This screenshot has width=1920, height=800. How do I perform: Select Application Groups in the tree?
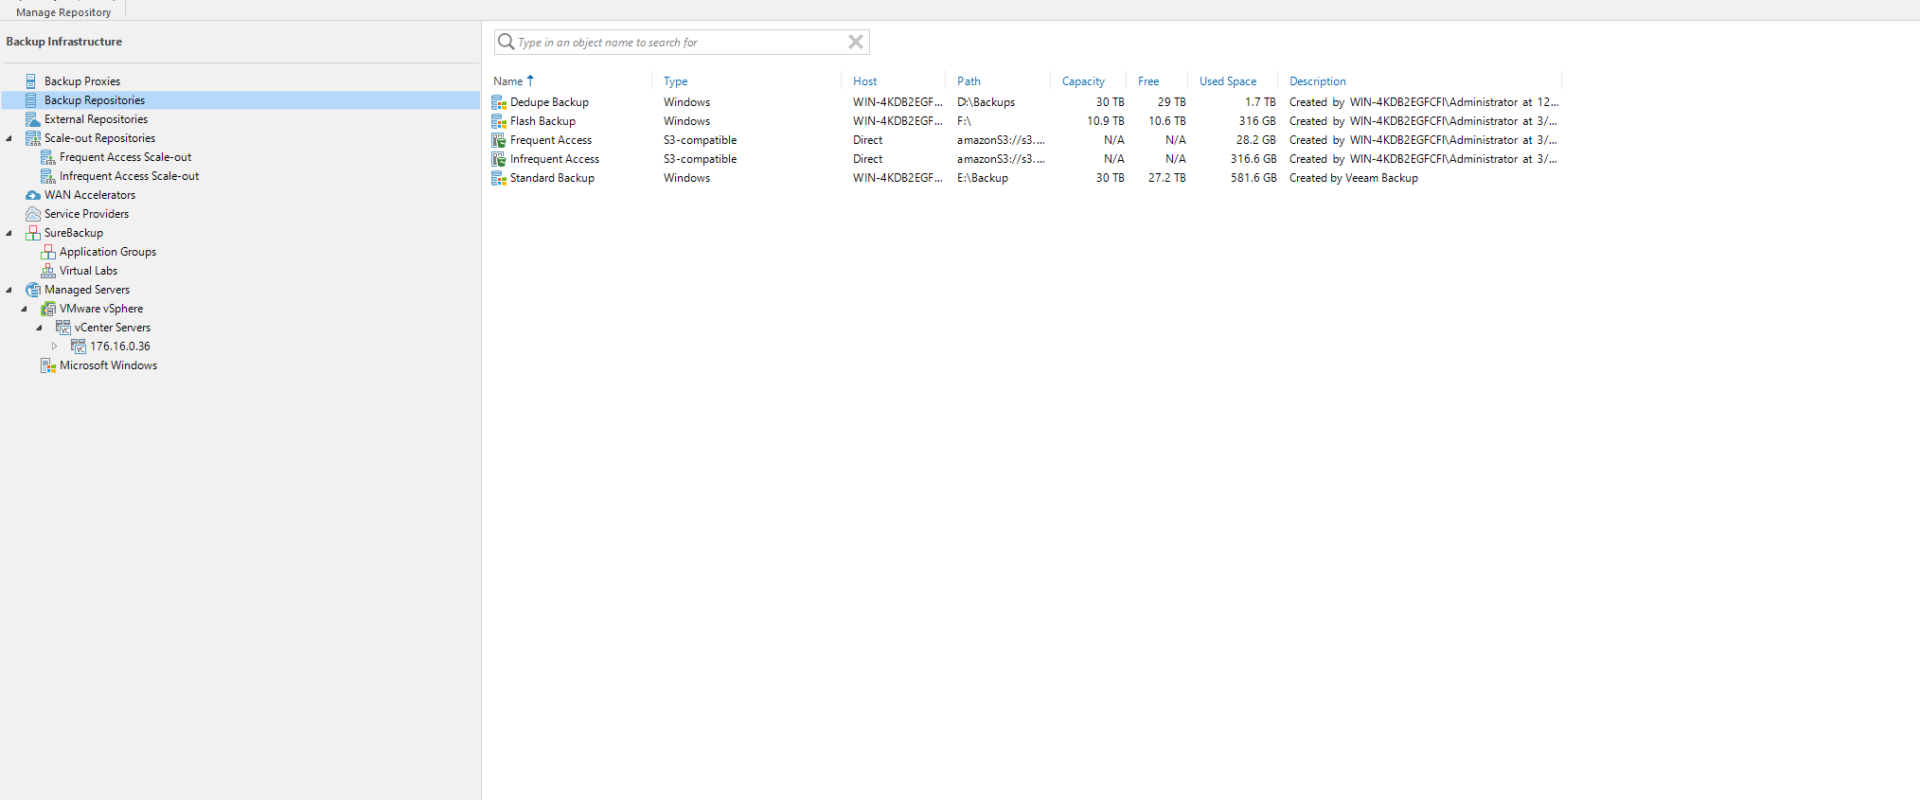tap(108, 252)
